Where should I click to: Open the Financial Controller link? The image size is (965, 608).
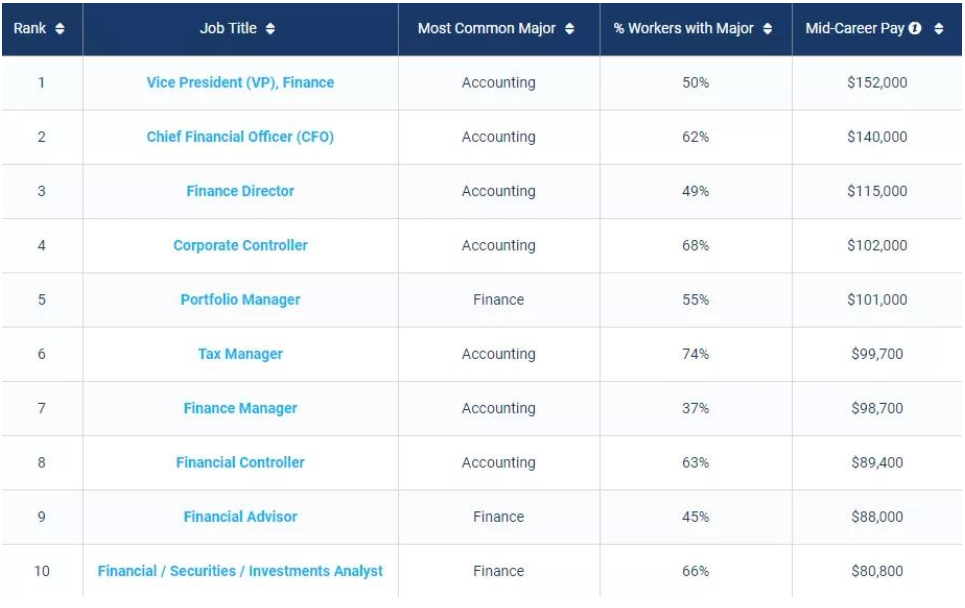point(240,462)
